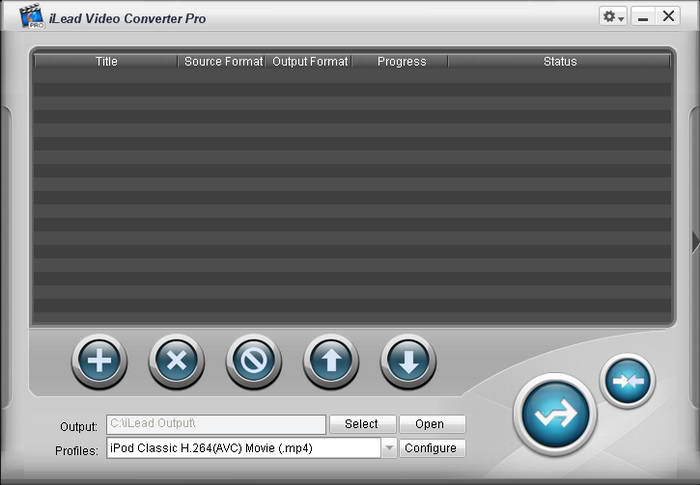Open the output folder with Open button
Viewport: 700px width, 485px height.
[x=432, y=424]
